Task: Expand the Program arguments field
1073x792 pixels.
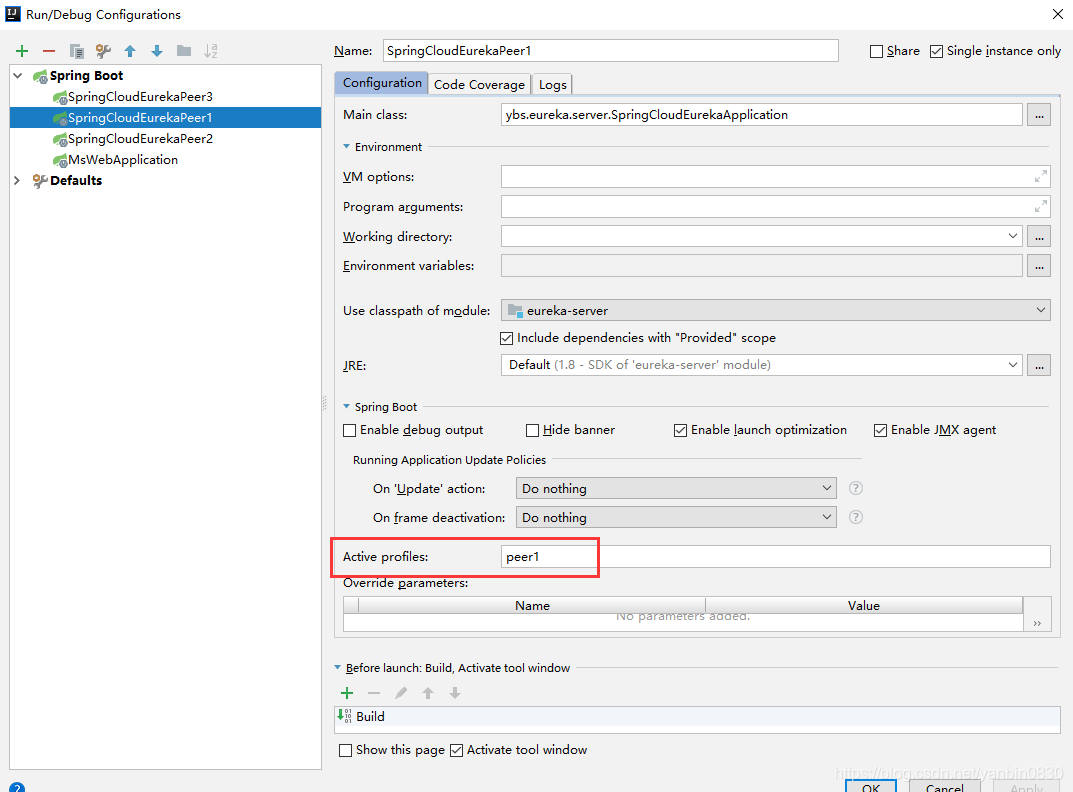Action: pyautogui.click(x=1040, y=206)
